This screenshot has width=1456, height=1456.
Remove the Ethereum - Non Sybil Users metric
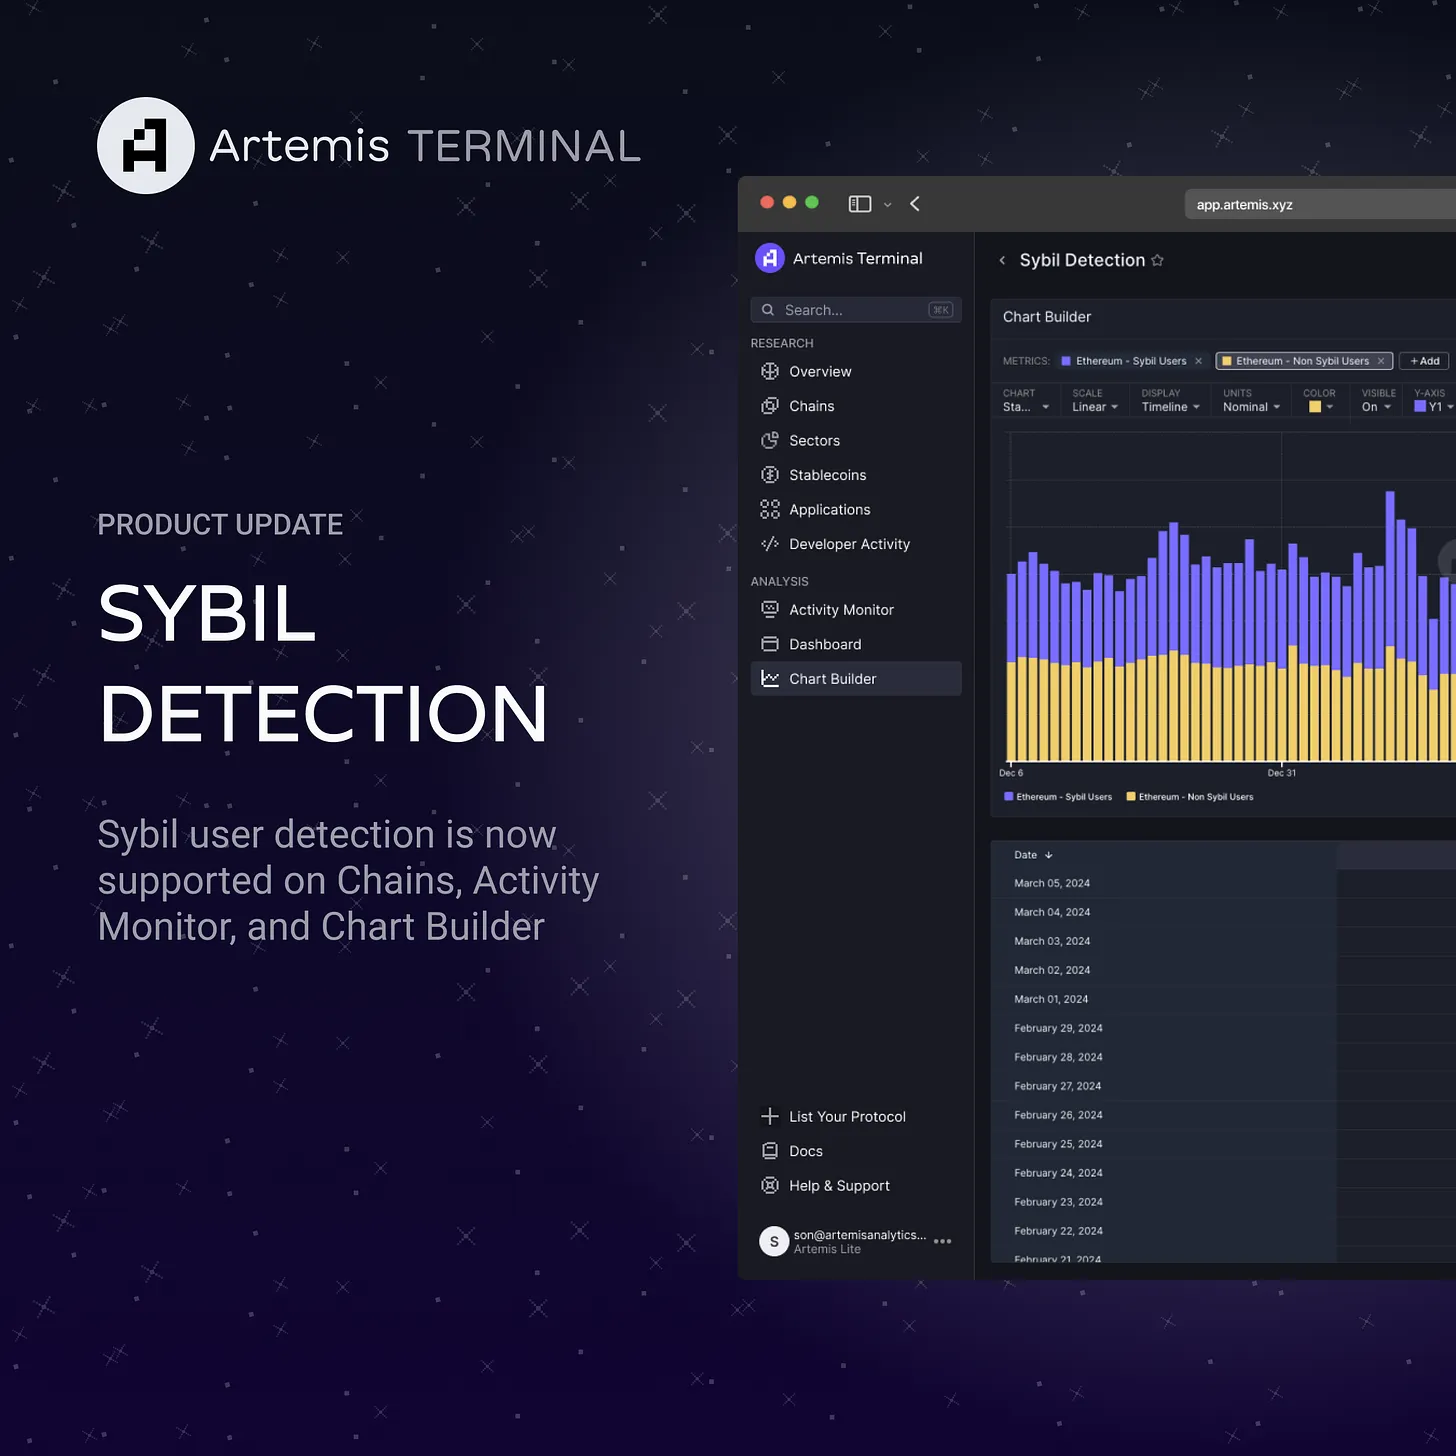[1381, 361]
